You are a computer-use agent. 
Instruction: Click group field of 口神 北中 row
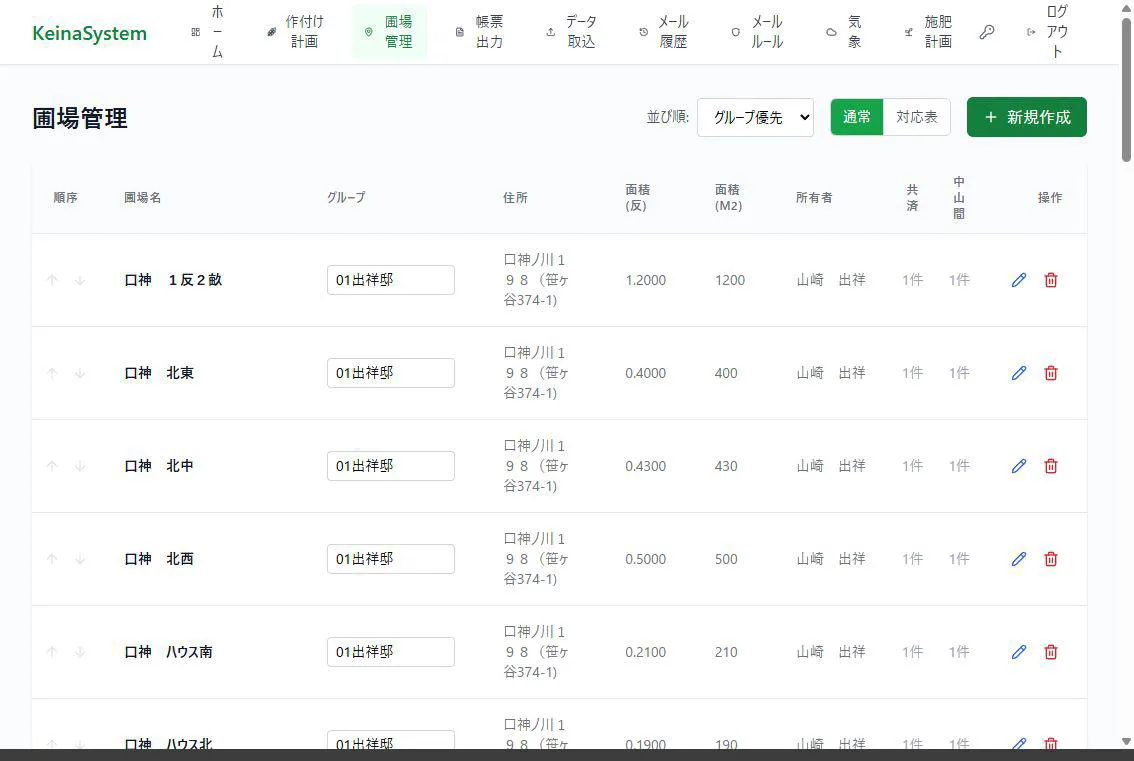pyautogui.click(x=390, y=466)
